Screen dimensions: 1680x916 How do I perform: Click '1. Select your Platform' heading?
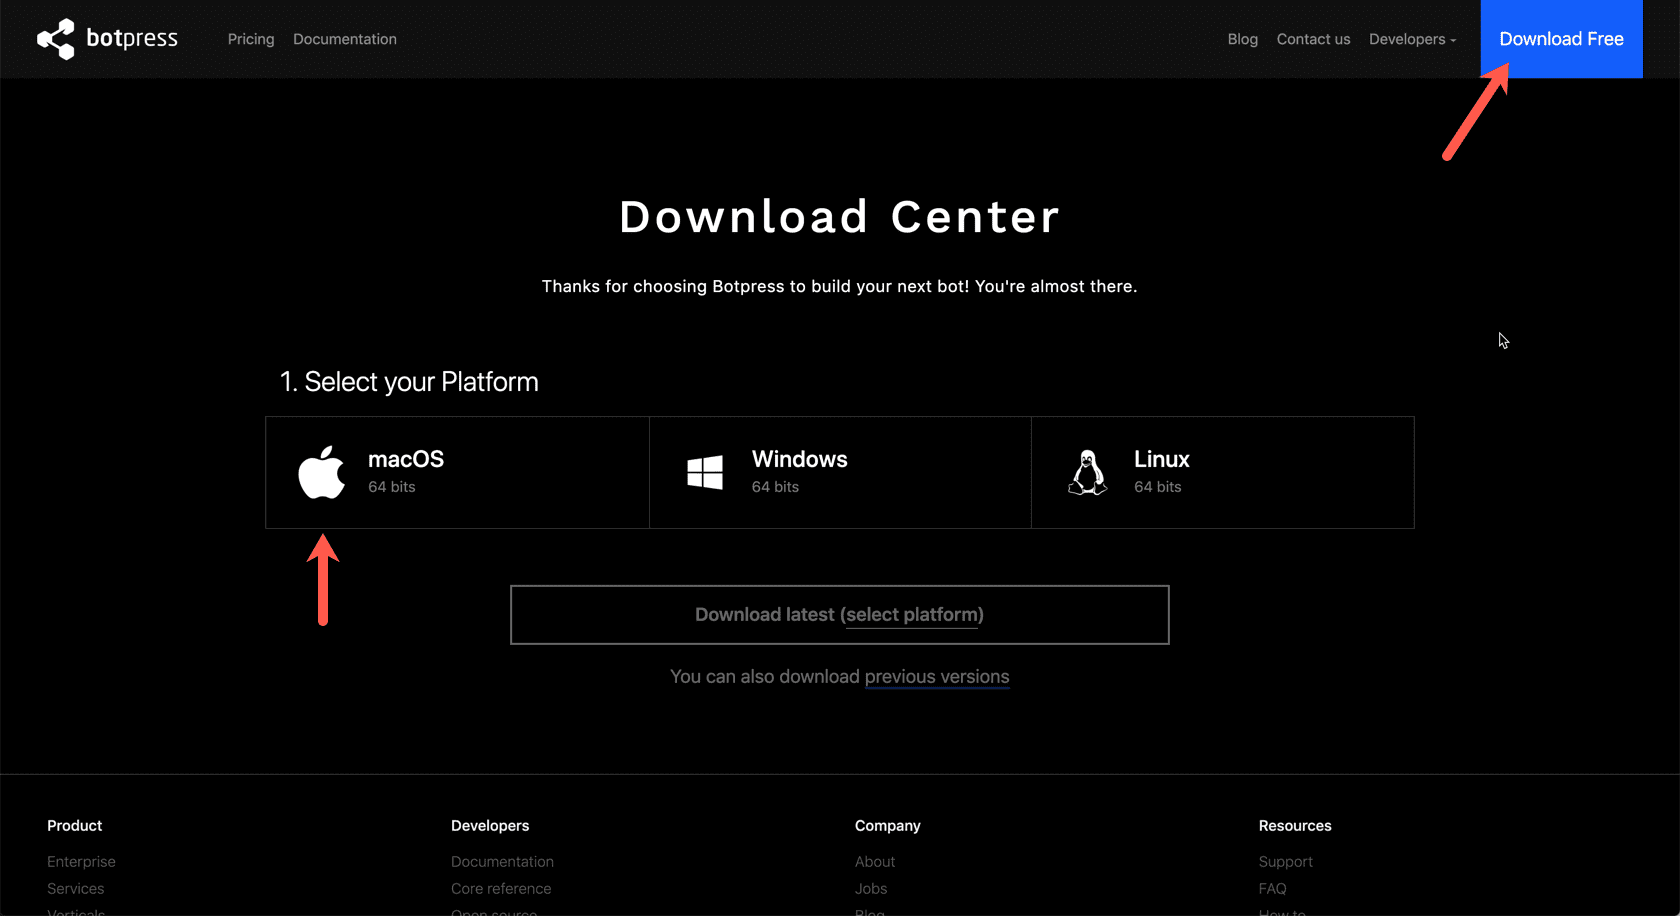click(409, 382)
